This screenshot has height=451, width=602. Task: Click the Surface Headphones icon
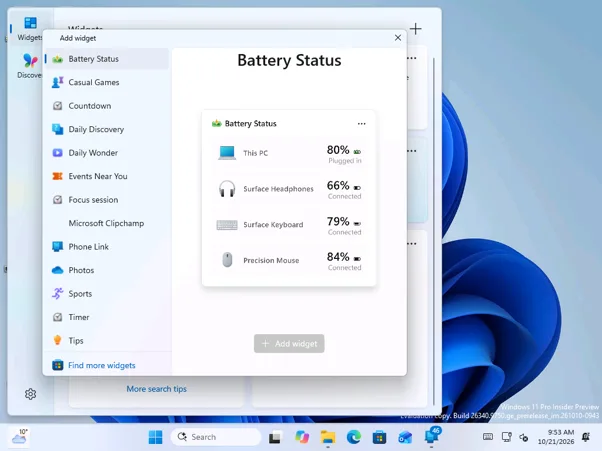point(227,188)
